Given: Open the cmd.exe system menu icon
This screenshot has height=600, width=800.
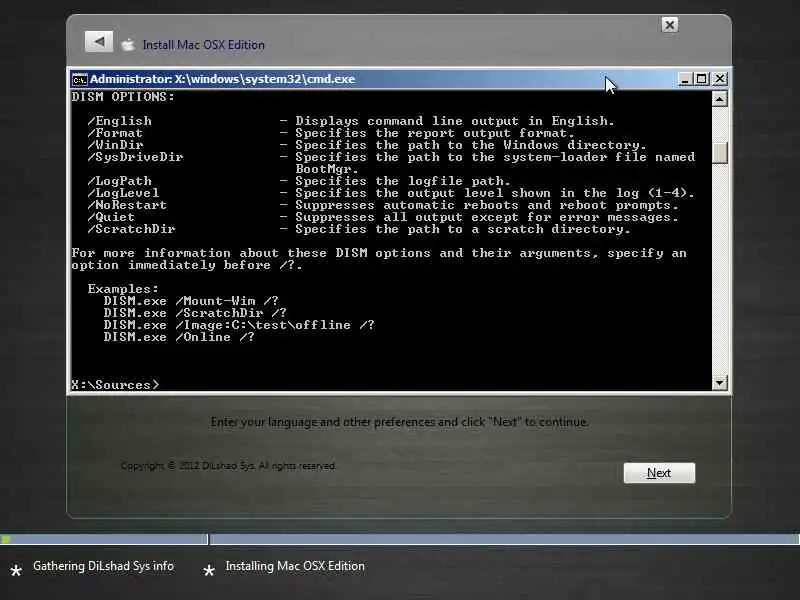Looking at the screenshot, I should coord(79,80).
